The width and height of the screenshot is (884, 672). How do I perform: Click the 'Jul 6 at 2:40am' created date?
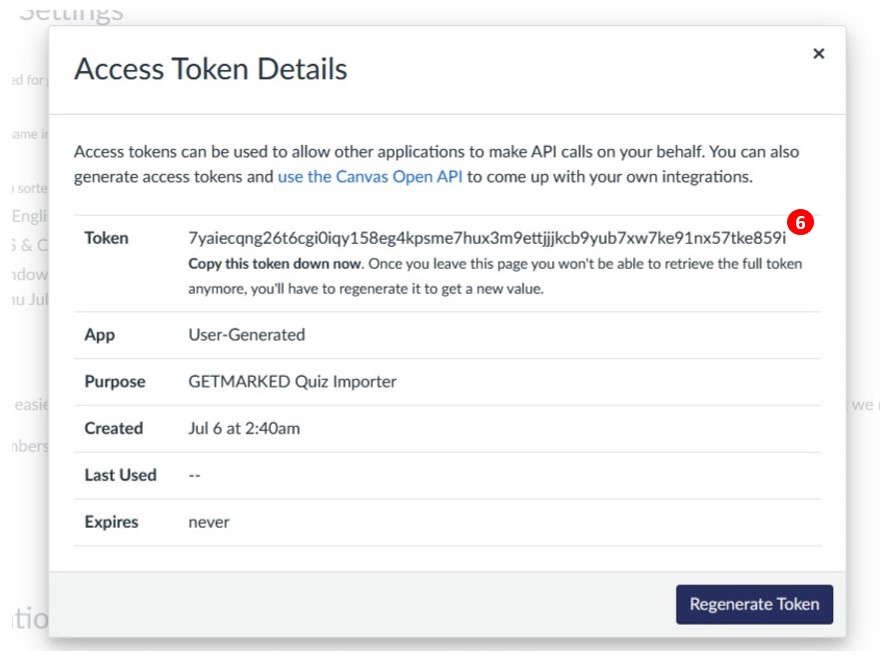tap(244, 428)
